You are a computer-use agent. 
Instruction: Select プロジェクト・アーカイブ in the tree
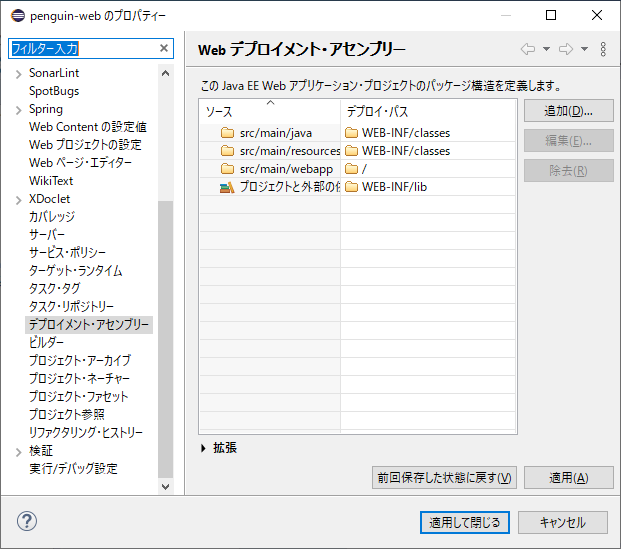coord(80,361)
